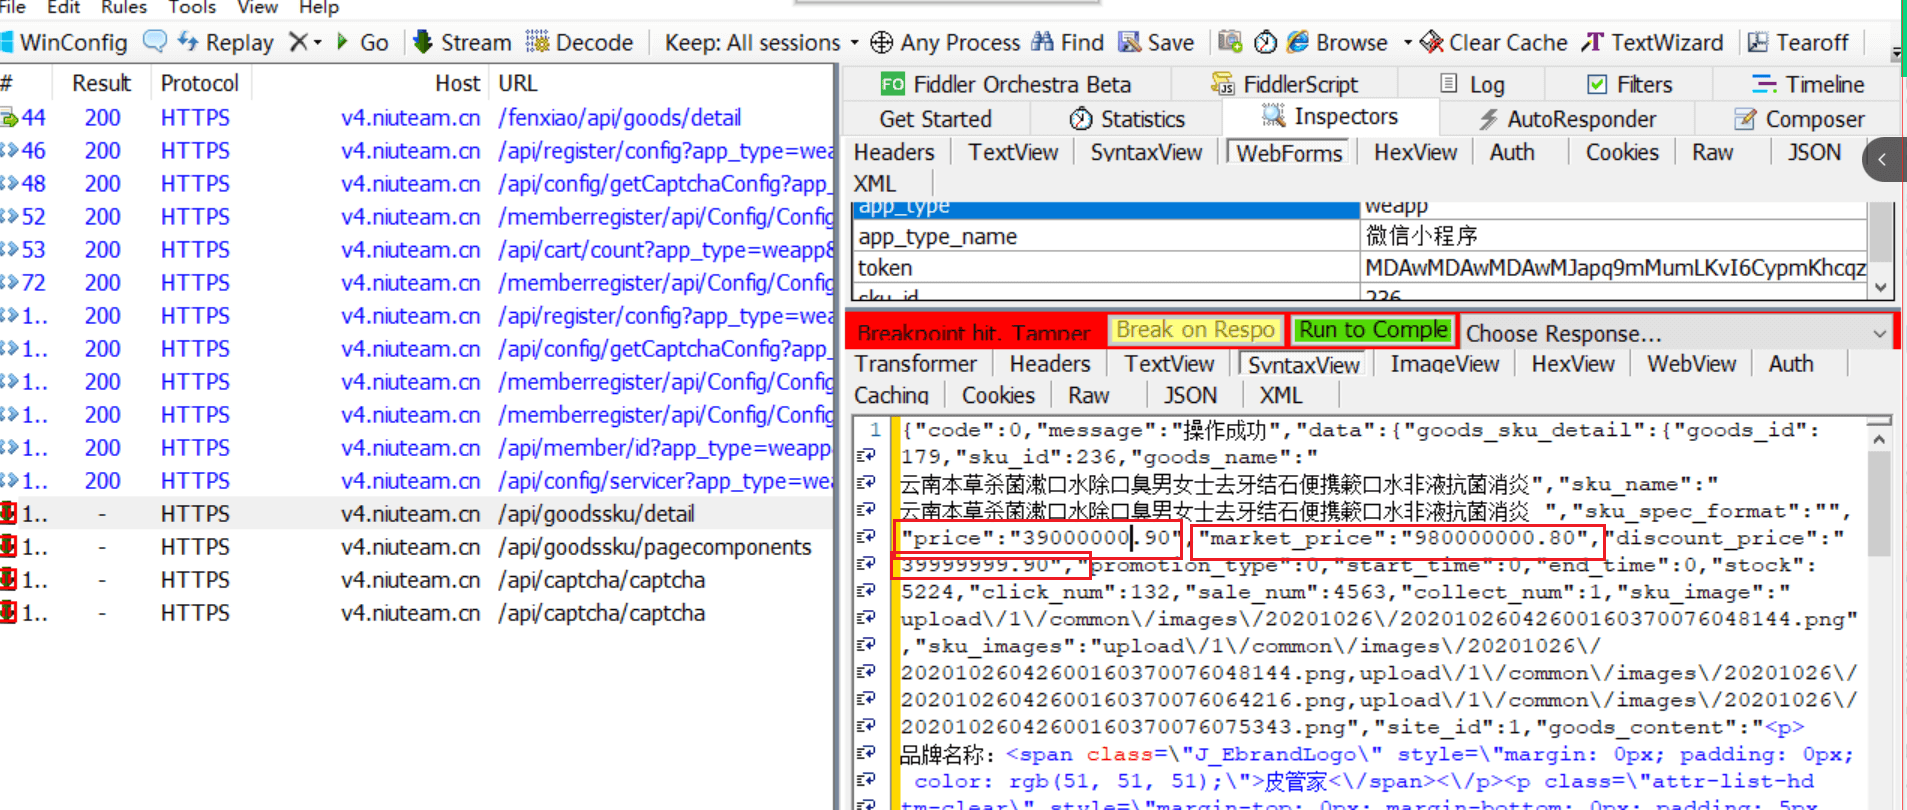The height and width of the screenshot is (810, 1907).
Task: Click the camera screenshot icon
Action: pyautogui.click(x=1230, y=42)
